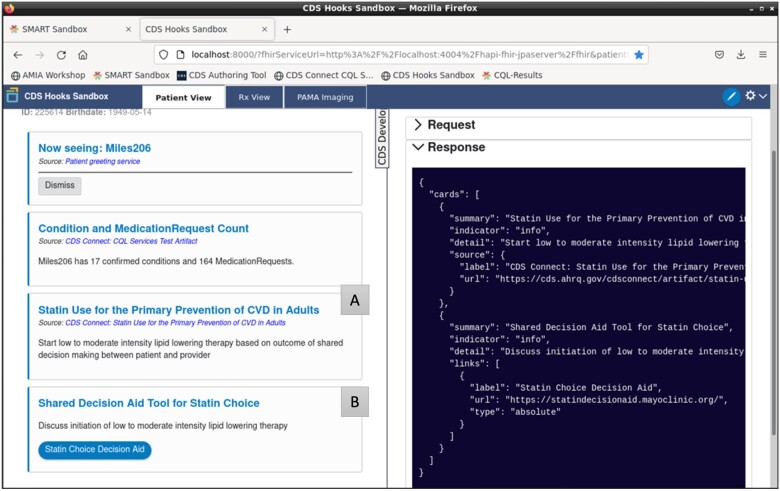Select the CDS Hooks Sandbox browser tab
This screenshot has height=491, width=780.
(206, 29)
